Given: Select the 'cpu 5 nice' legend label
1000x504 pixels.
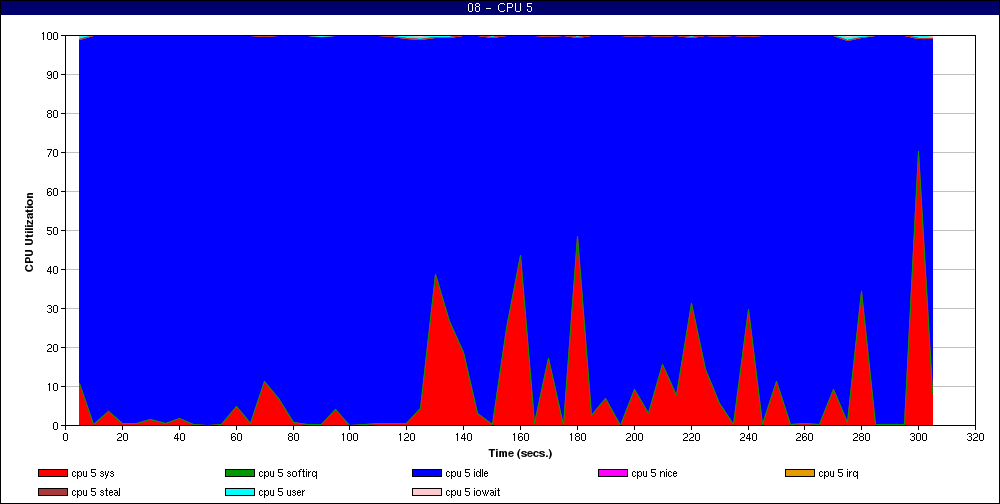Looking at the screenshot, I should [654, 474].
